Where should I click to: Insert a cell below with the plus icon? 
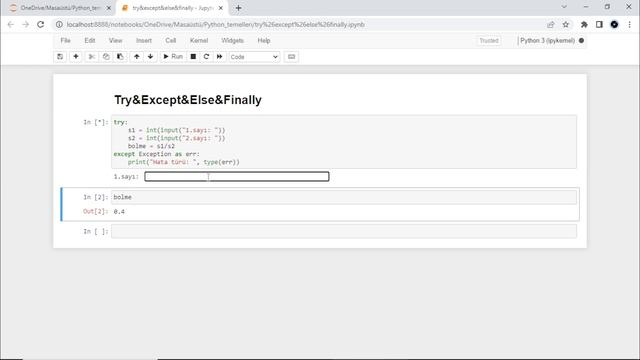tap(76, 57)
